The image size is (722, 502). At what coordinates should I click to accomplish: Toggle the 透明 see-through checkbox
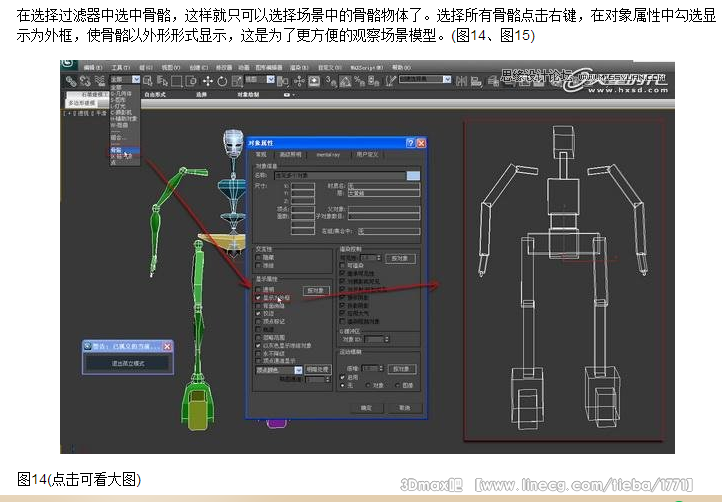[258, 290]
